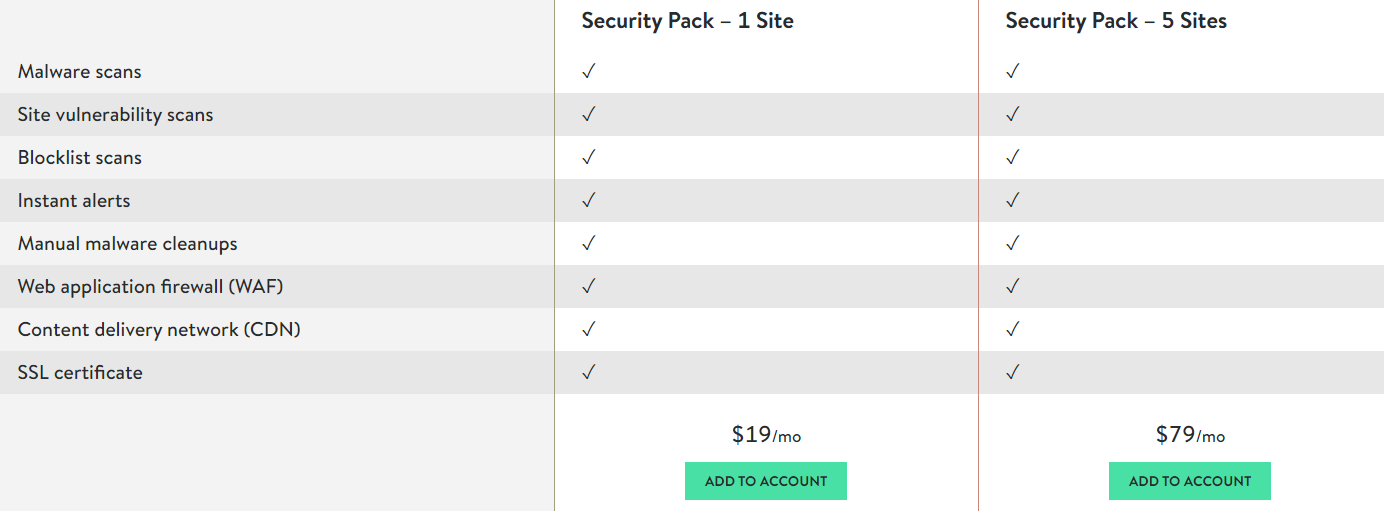Click the Blocklist scans feature label
This screenshot has width=1384, height=511.
(x=80, y=158)
